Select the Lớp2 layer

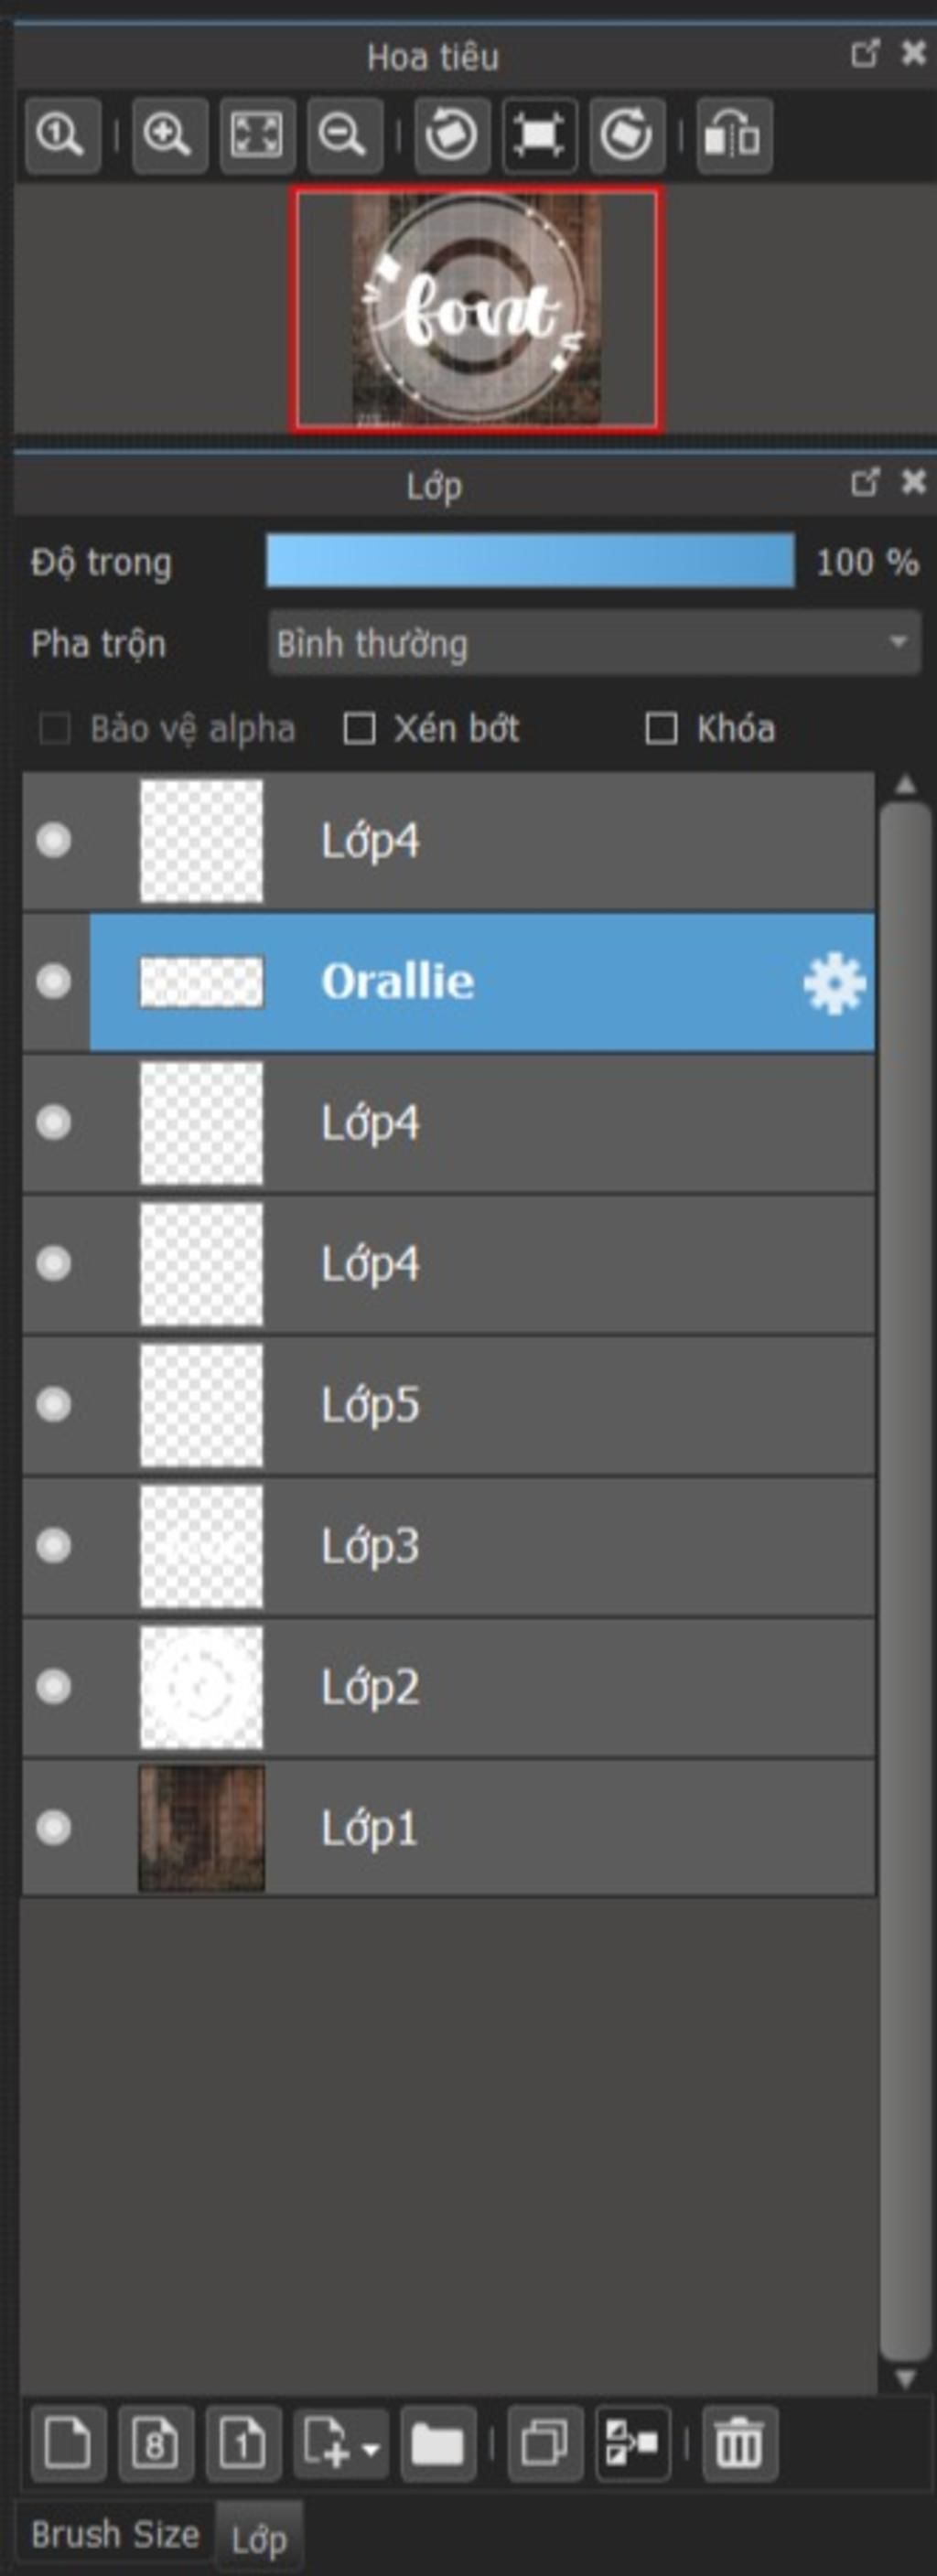click(x=448, y=1687)
